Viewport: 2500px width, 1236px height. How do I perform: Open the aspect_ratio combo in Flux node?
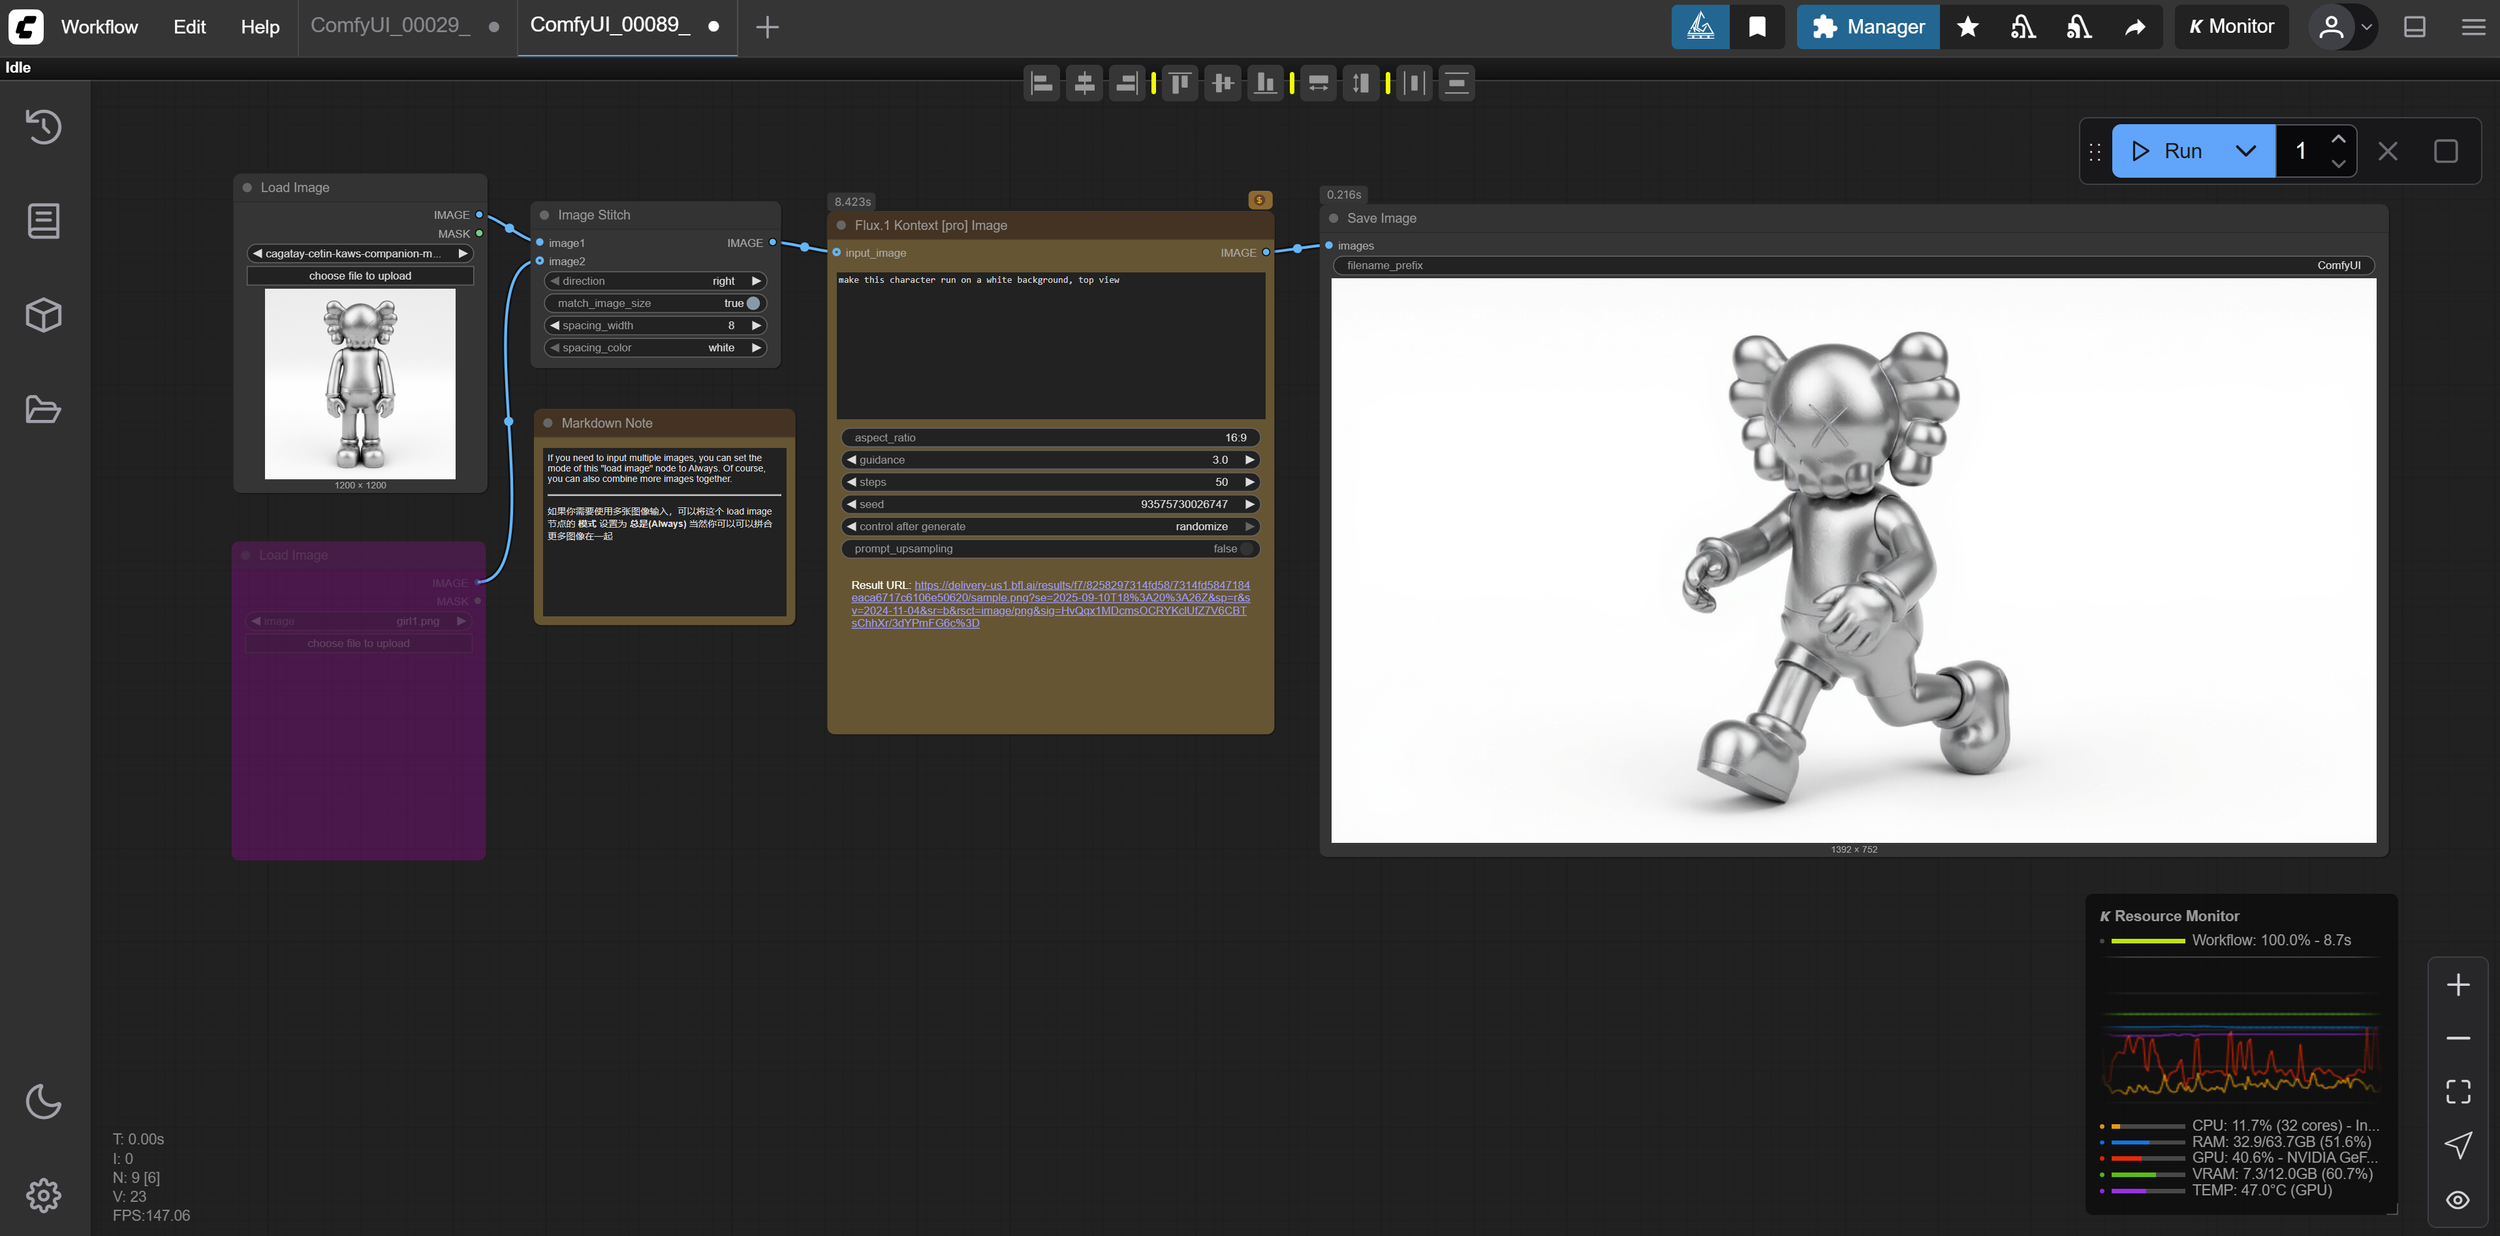pyautogui.click(x=1050, y=438)
